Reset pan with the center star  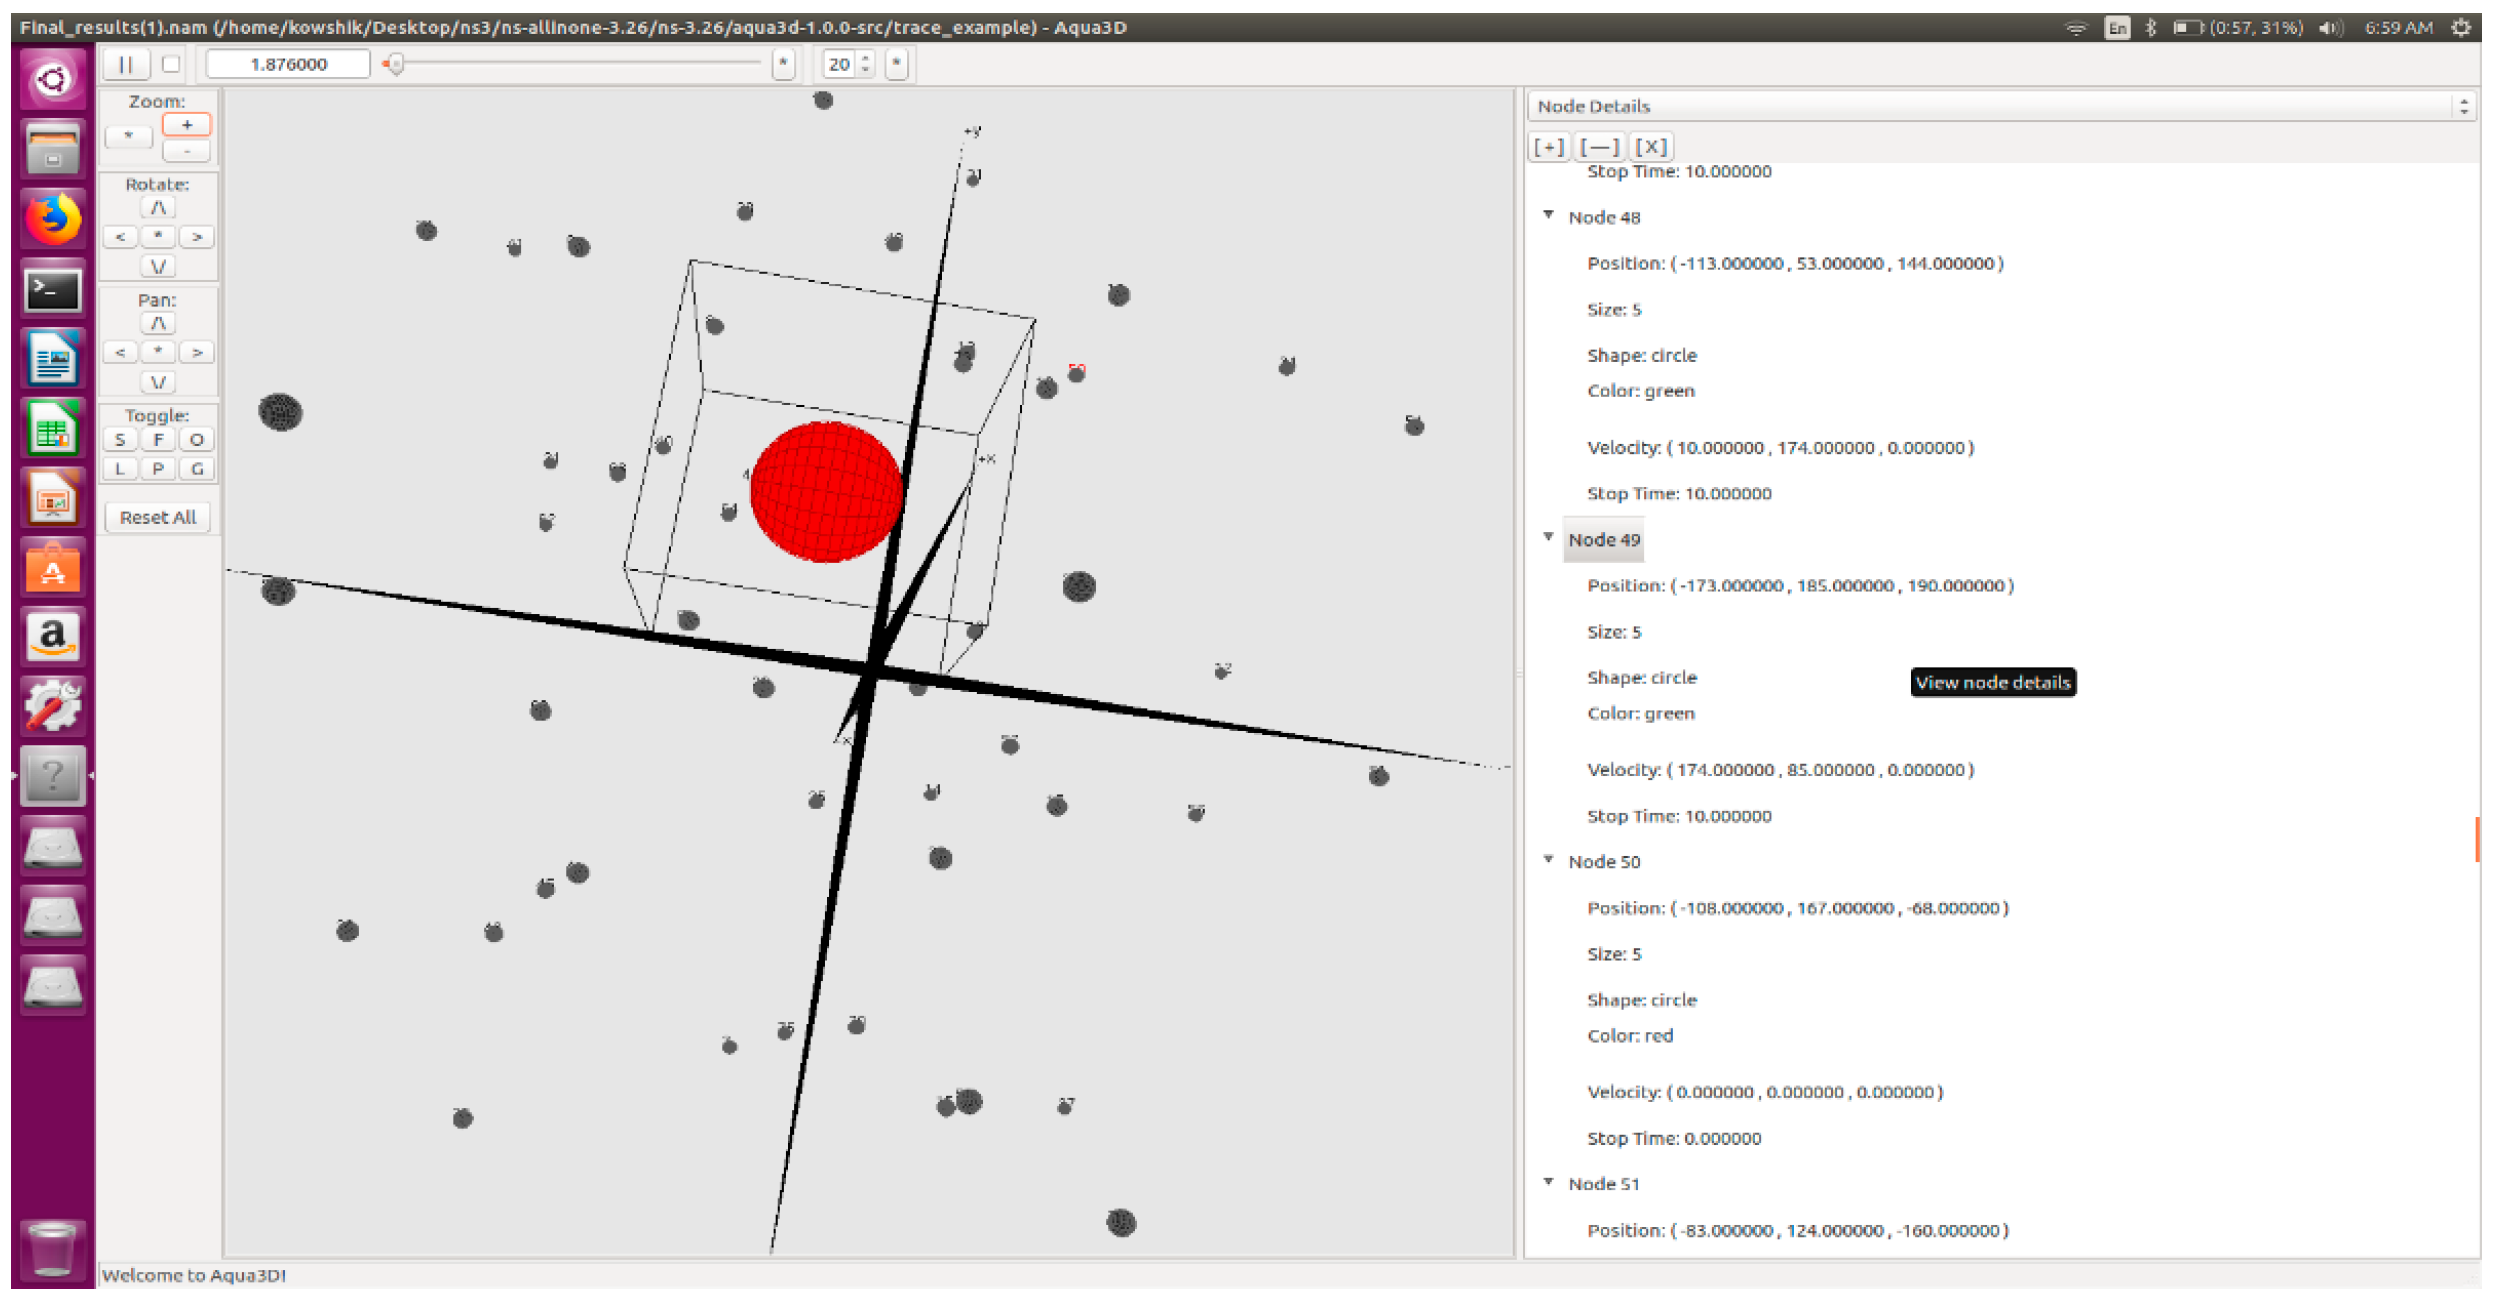click(x=158, y=352)
